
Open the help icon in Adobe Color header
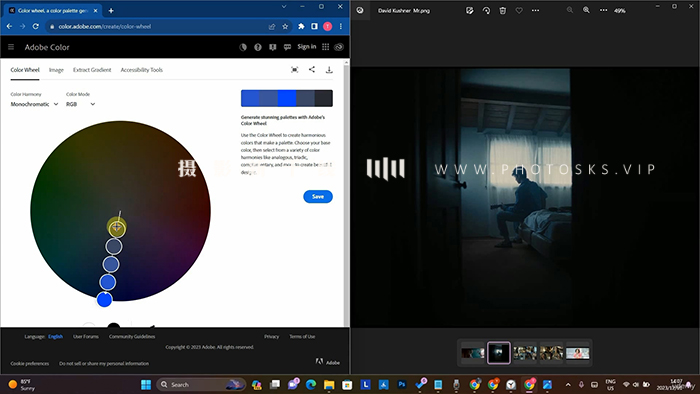pos(258,47)
